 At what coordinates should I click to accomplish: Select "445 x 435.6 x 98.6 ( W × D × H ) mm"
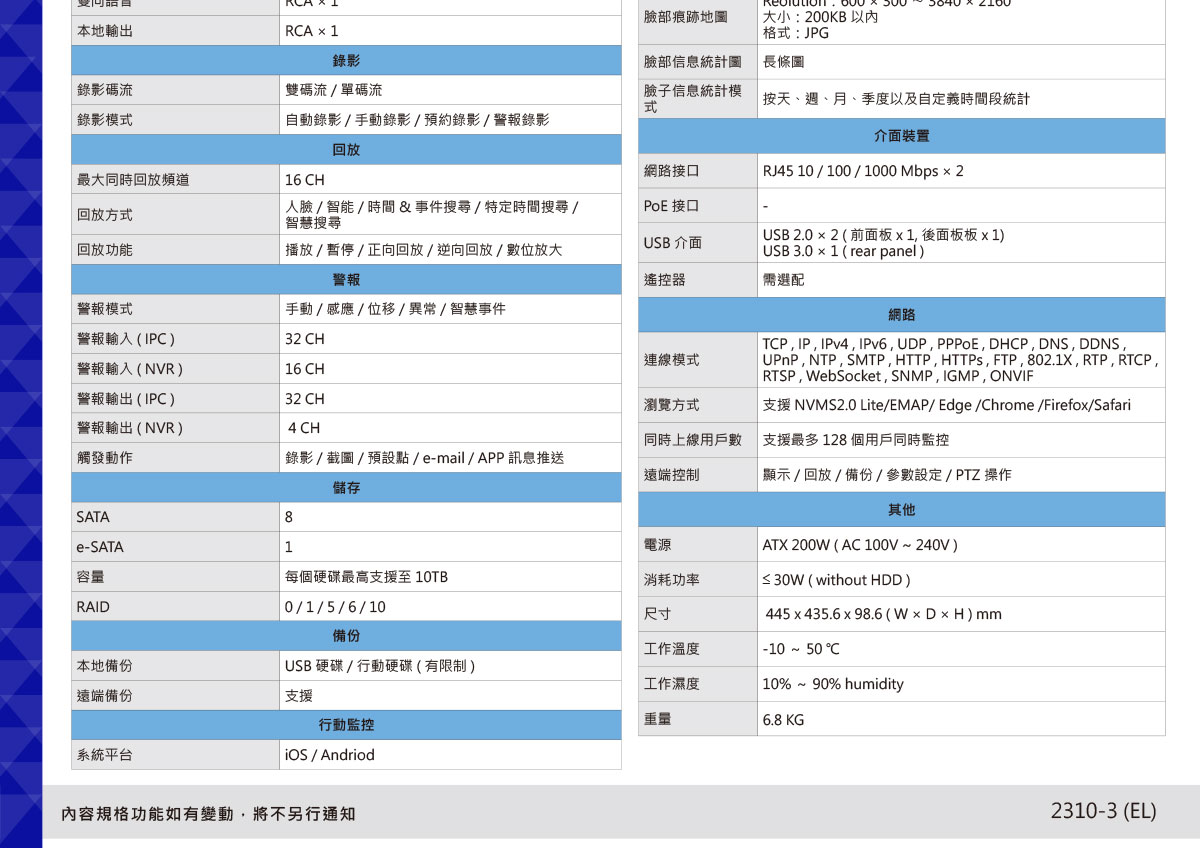click(x=884, y=614)
